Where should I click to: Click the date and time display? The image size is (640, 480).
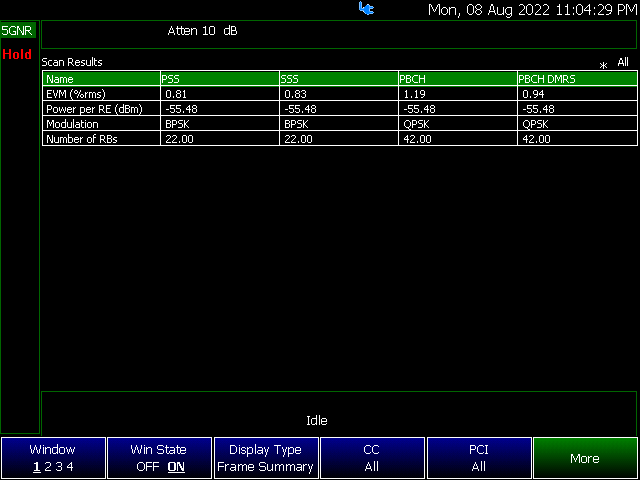533,10
